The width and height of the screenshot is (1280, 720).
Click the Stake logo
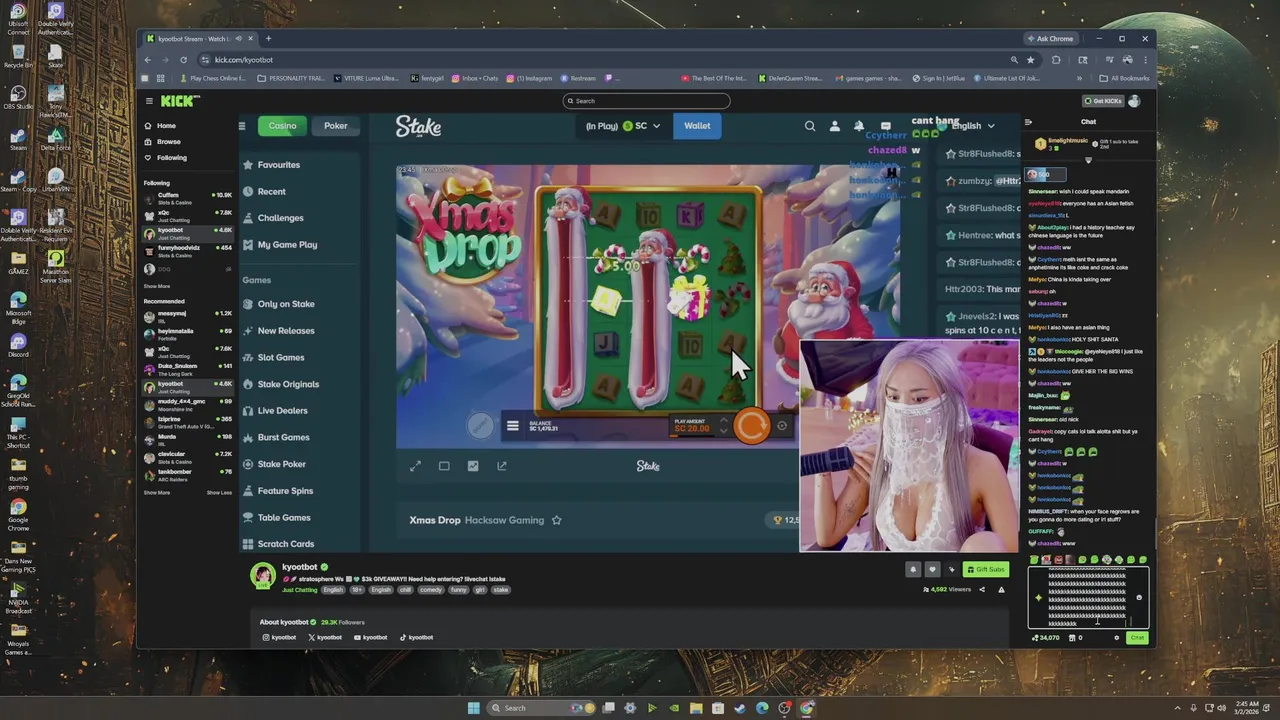[418, 126]
